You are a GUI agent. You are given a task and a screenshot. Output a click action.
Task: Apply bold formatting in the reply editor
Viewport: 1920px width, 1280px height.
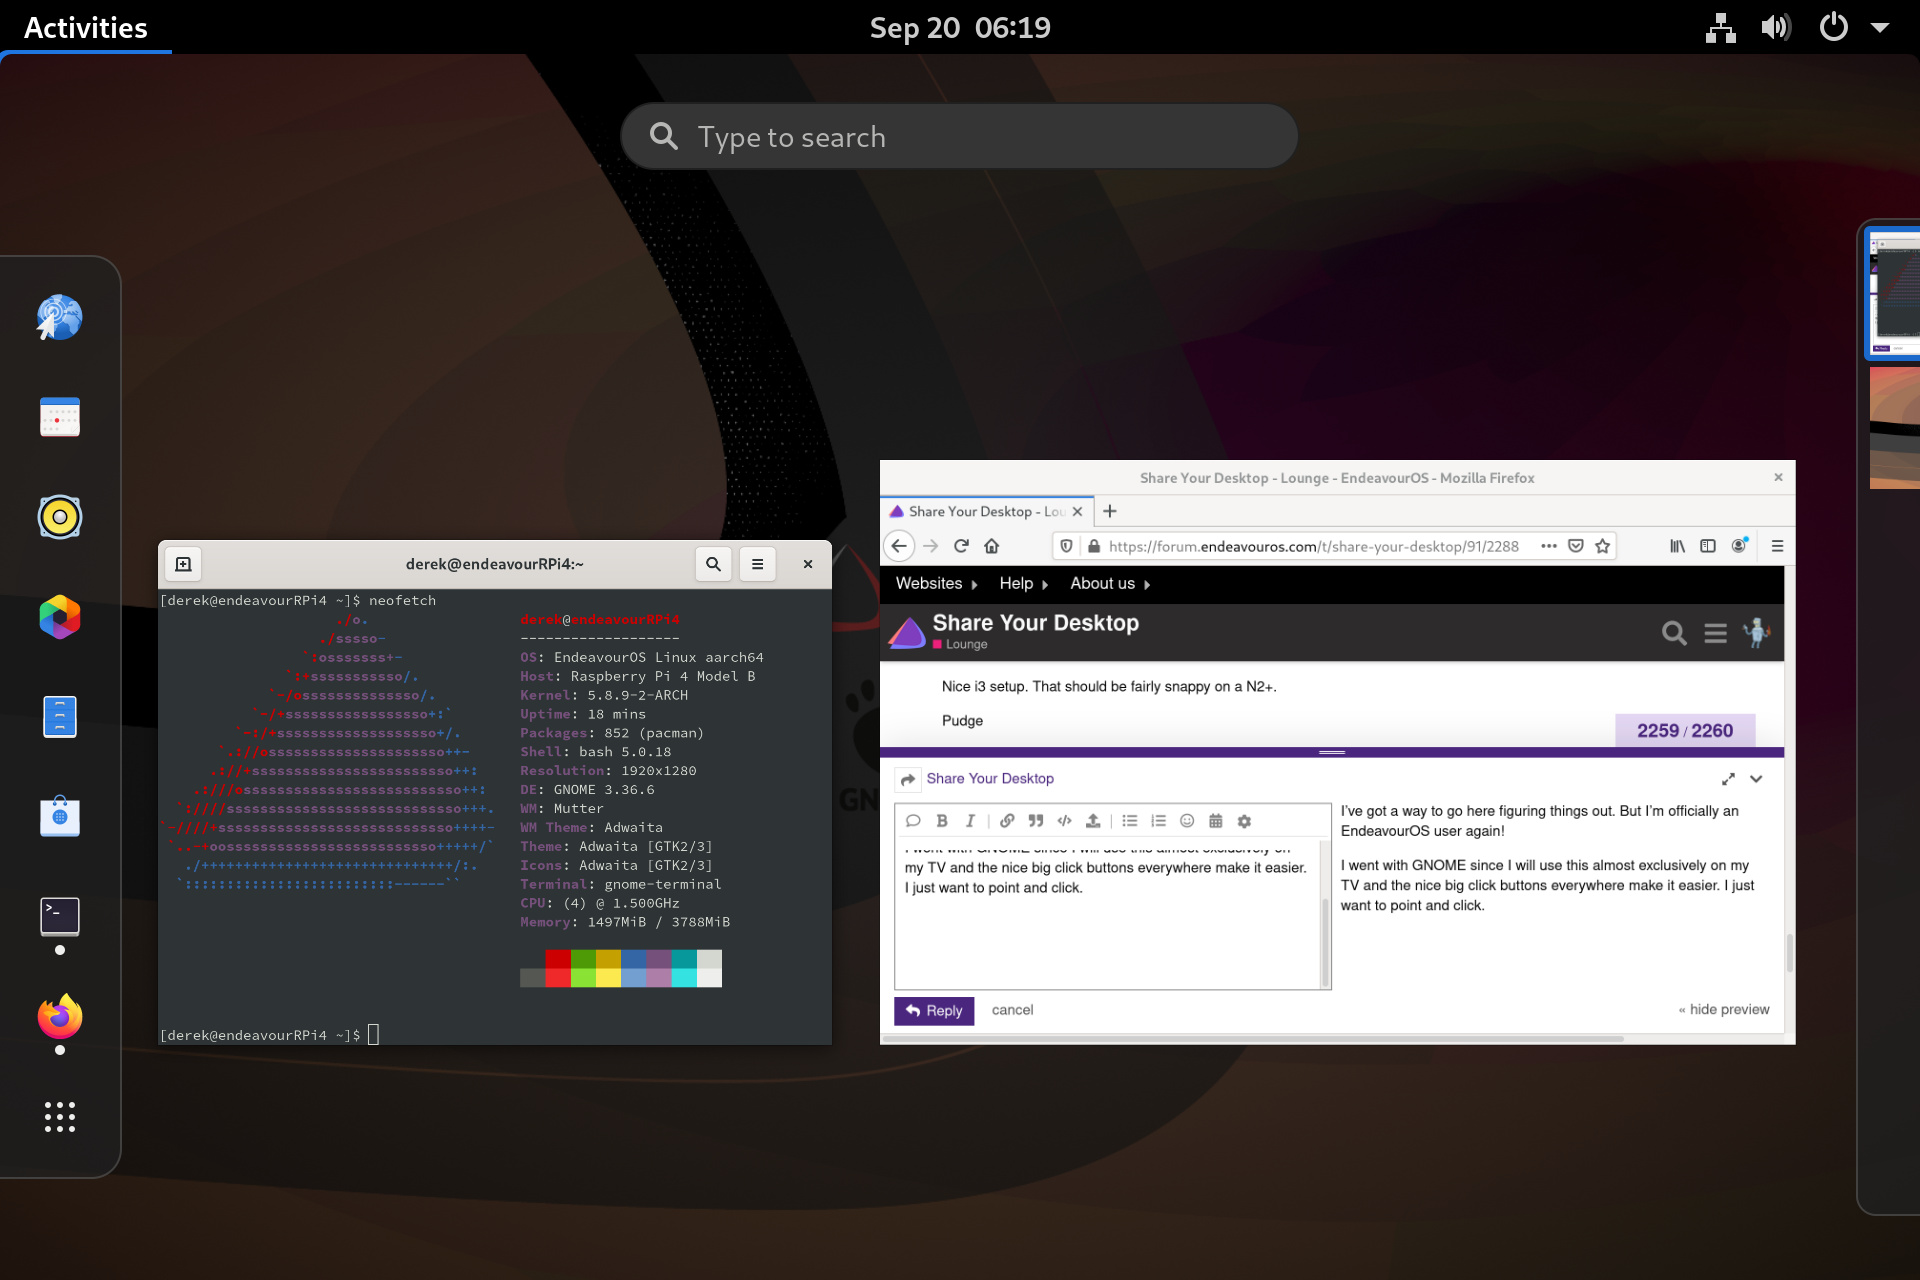(941, 820)
